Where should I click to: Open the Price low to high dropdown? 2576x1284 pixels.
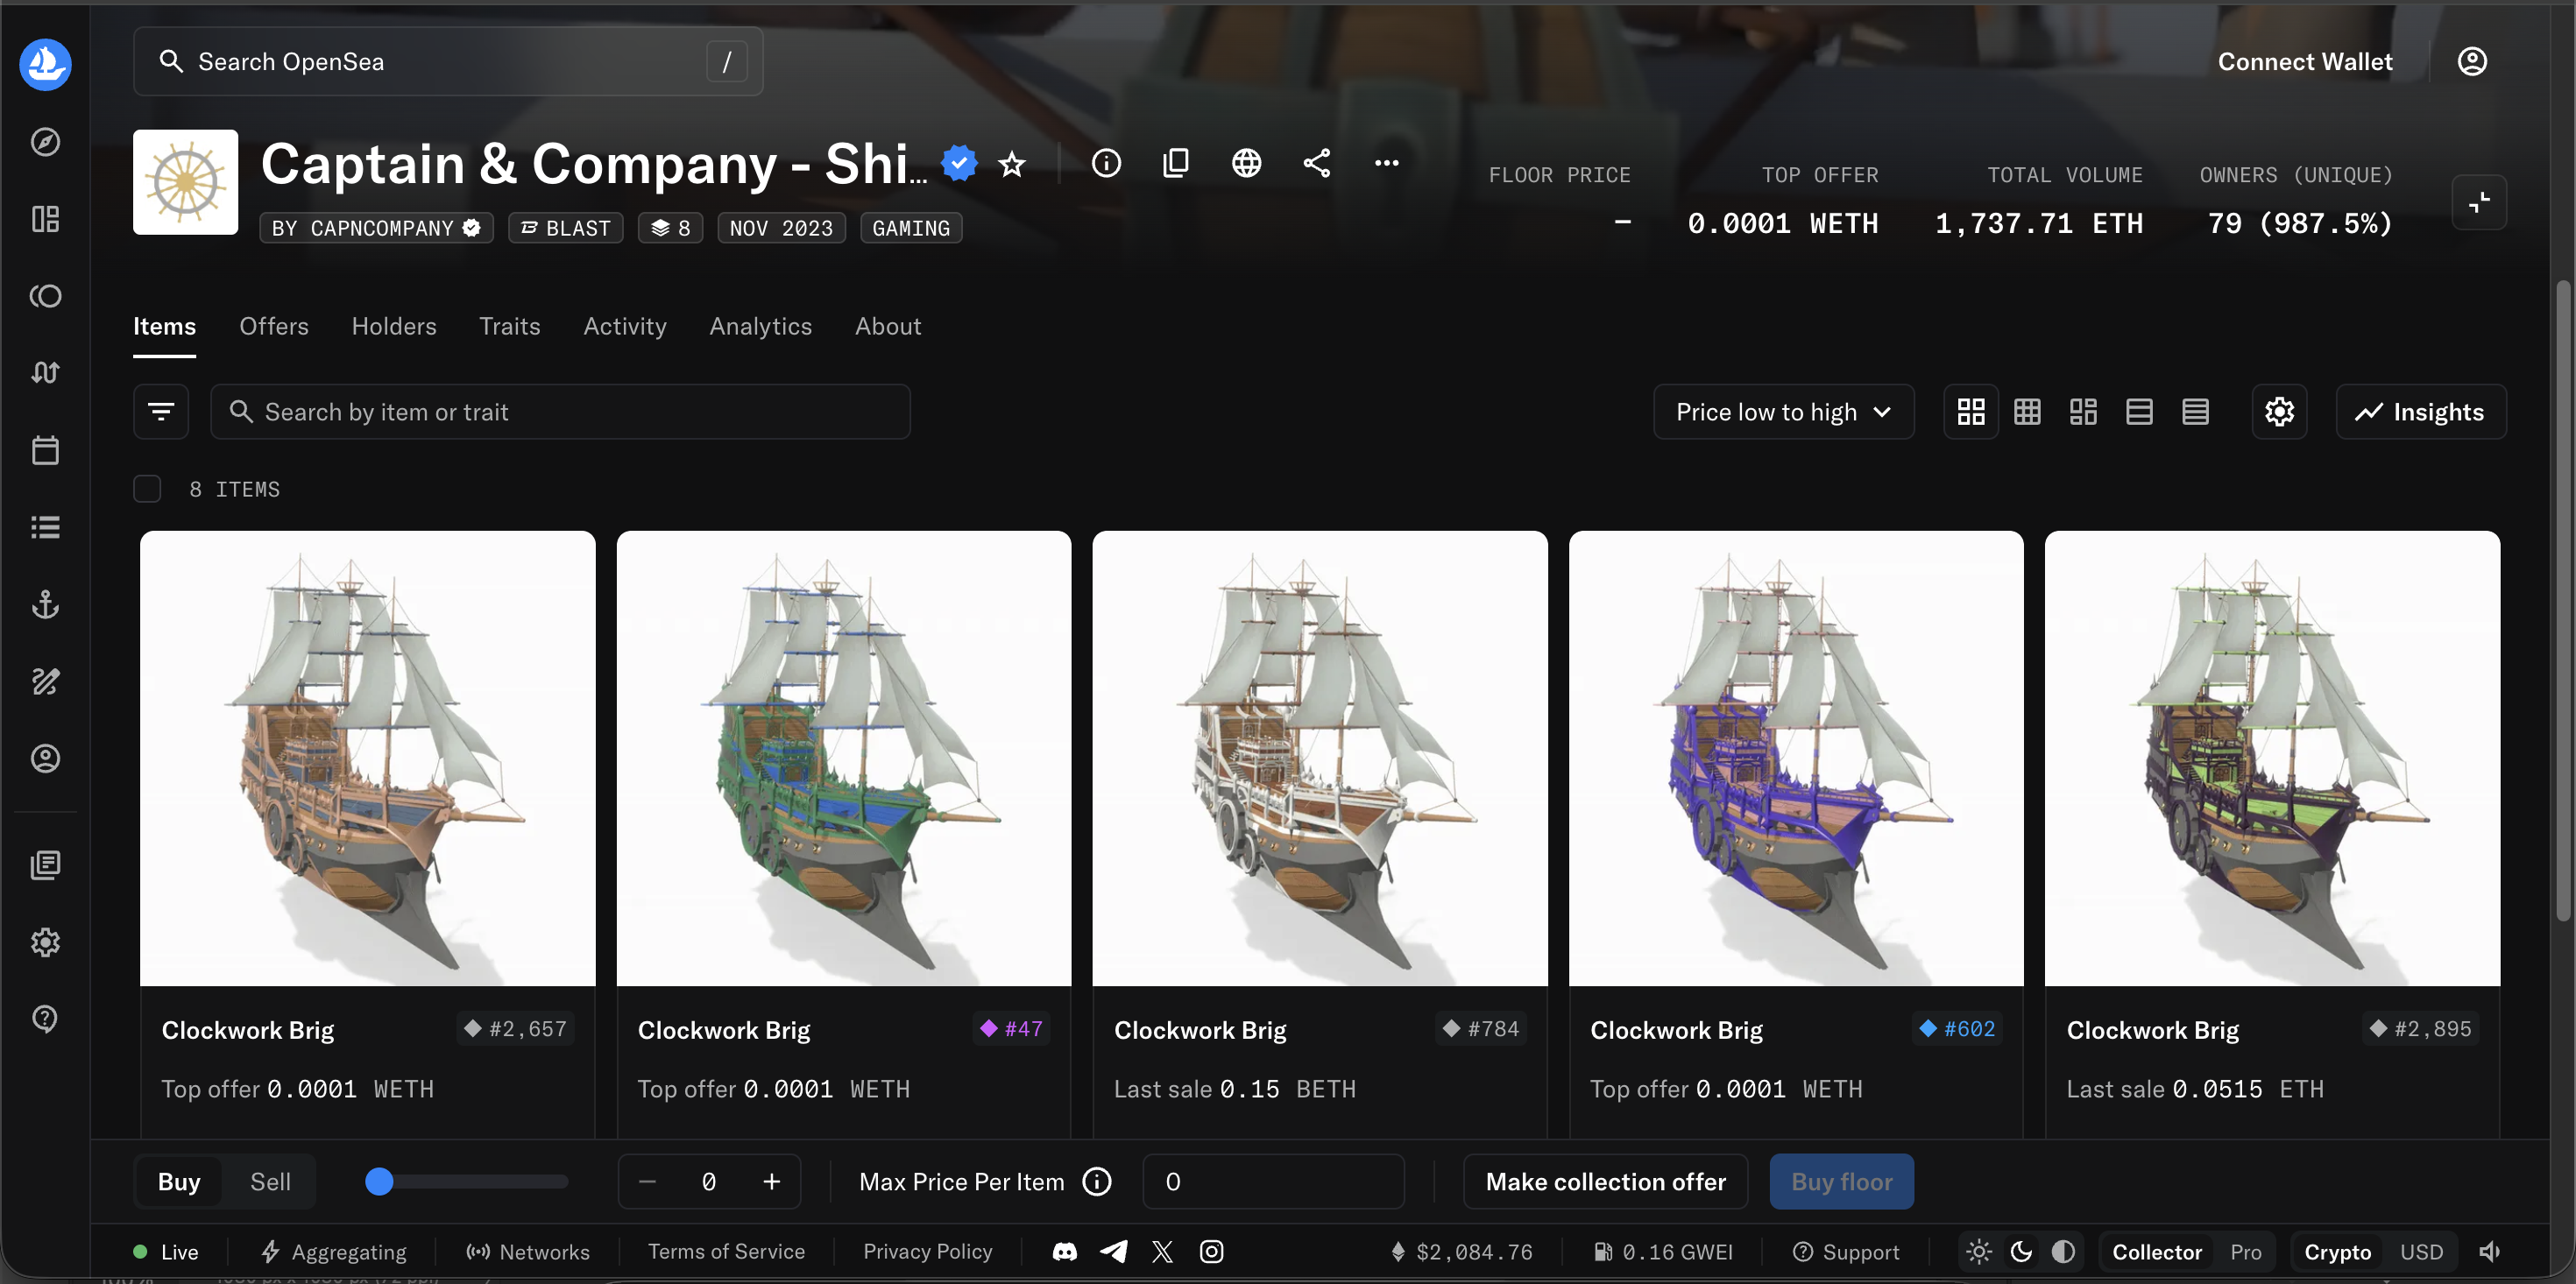coord(1783,412)
